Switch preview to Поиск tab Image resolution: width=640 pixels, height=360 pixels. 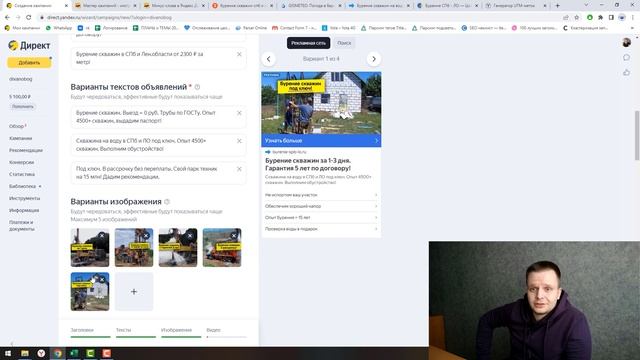[x=344, y=43]
